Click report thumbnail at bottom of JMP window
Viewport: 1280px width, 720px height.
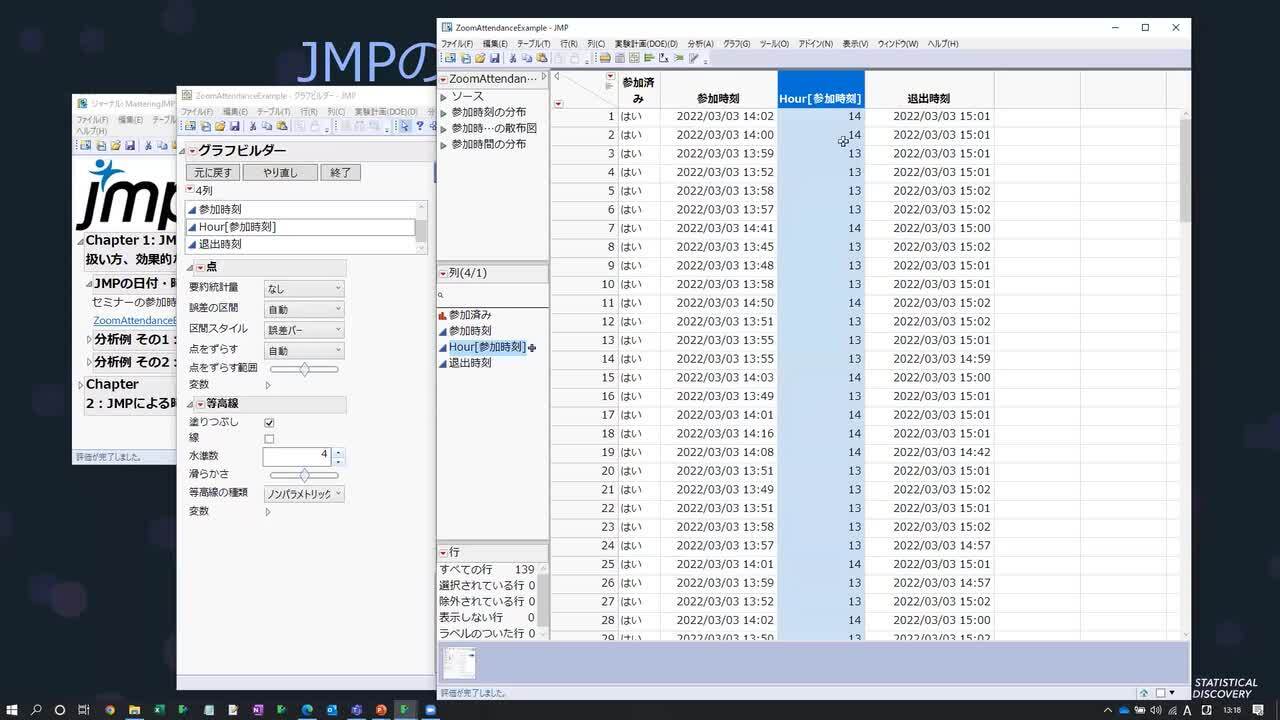click(459, 663)
